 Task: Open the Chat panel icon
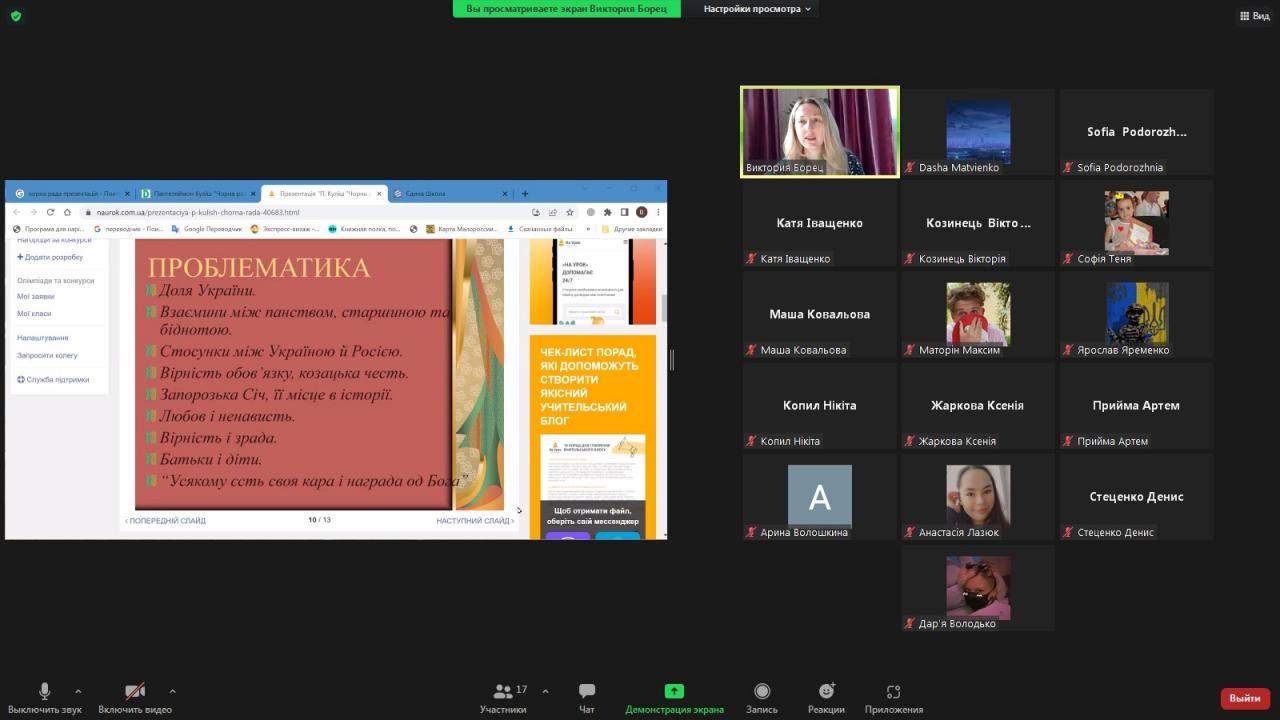(587, 691)
